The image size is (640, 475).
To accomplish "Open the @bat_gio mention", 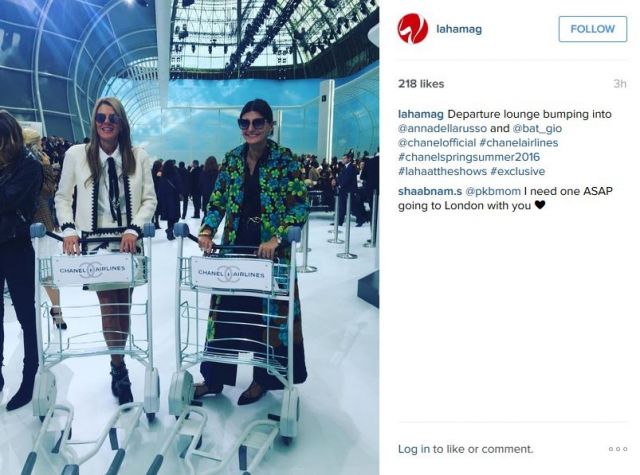I will [x=537, y=128].
